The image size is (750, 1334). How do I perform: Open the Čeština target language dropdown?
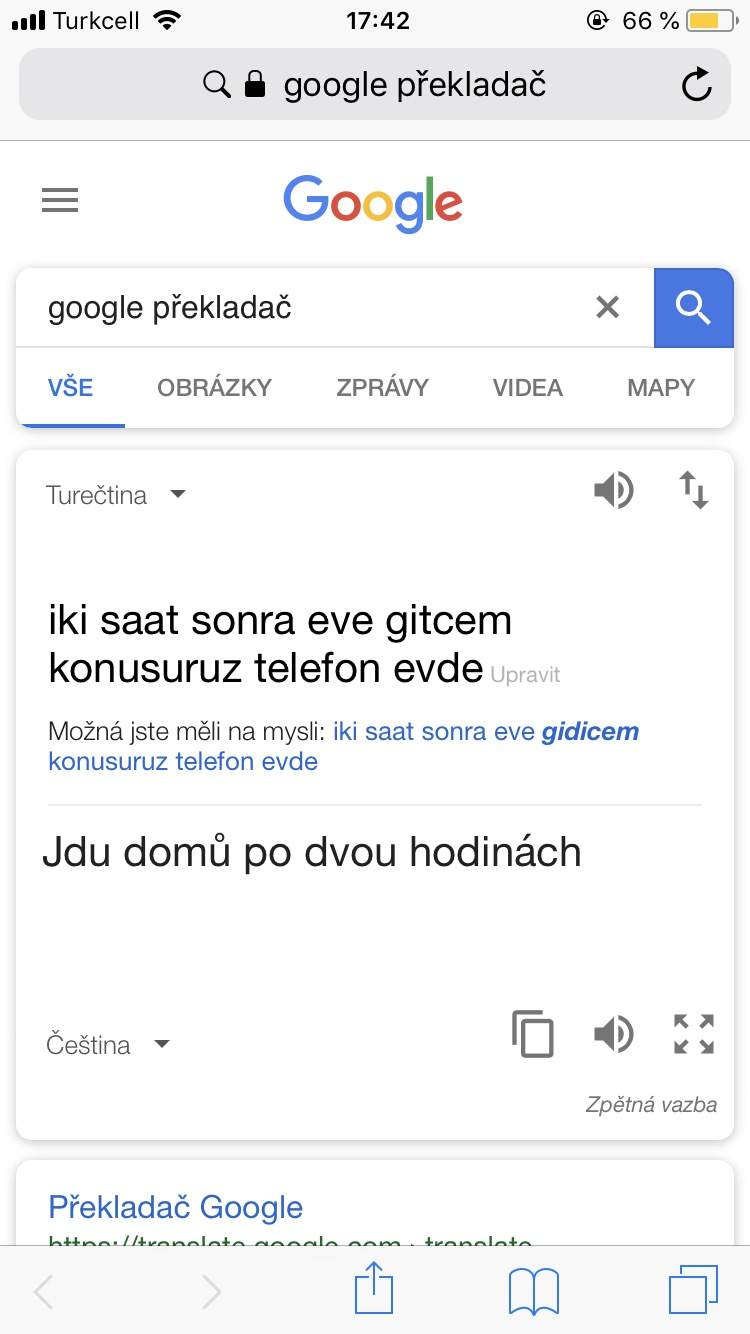point(108,1045)
